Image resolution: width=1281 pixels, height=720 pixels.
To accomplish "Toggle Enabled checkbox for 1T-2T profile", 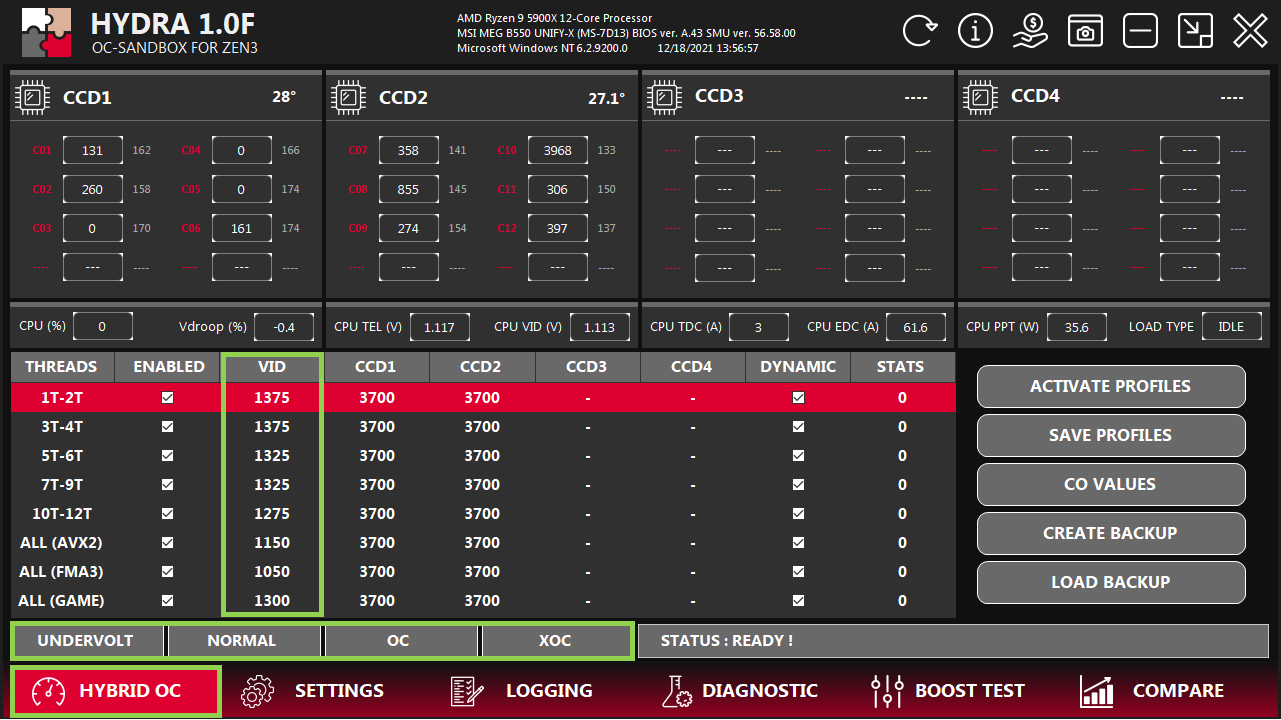I will pos(168,398).
